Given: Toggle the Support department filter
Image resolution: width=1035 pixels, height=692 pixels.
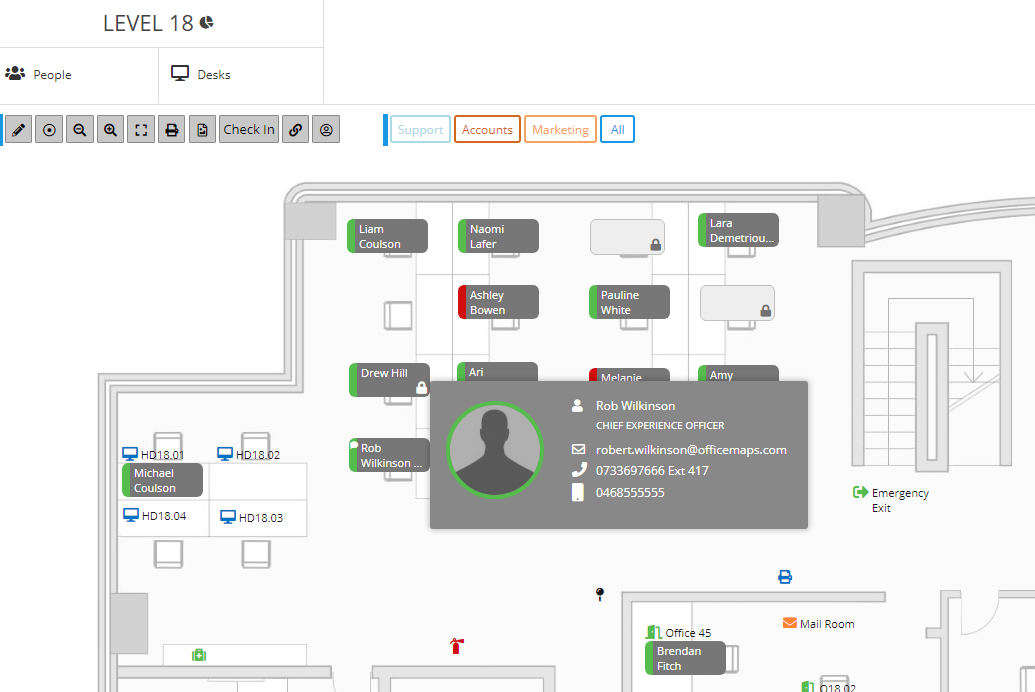Looking at the screenshot, I should point(420,129).
